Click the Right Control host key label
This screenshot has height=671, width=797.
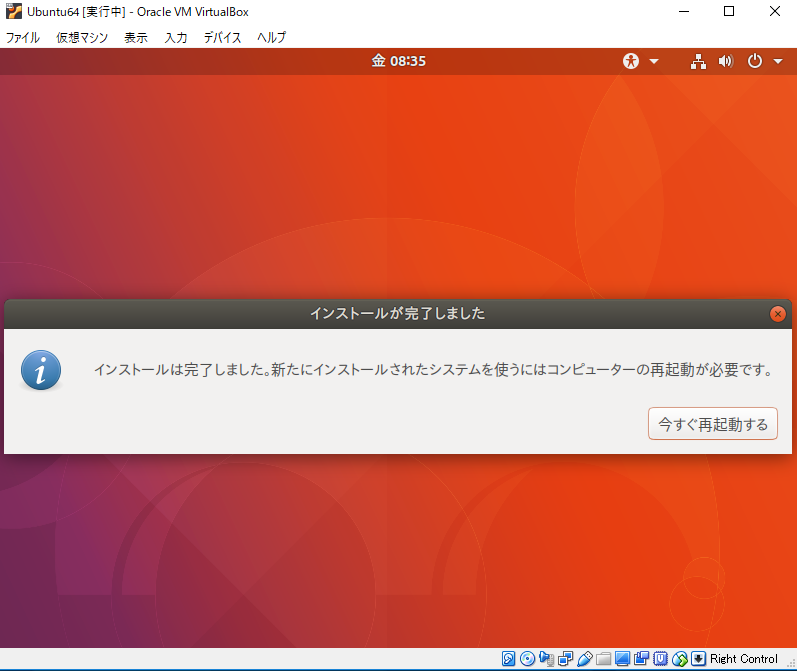(x=744, y=659)
